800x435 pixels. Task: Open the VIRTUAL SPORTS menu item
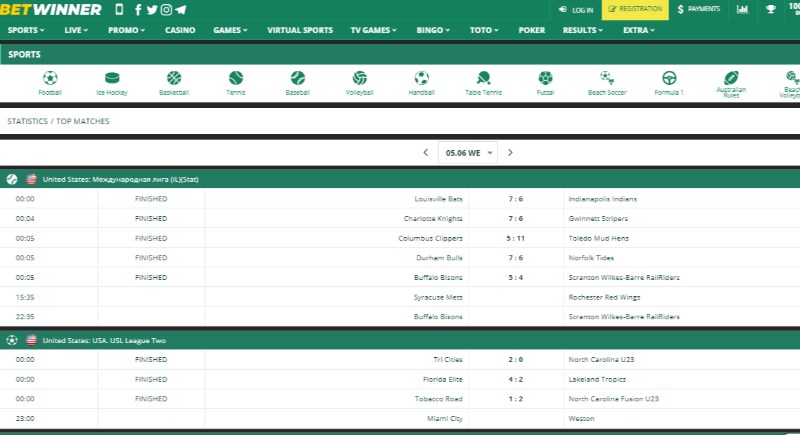300,30
